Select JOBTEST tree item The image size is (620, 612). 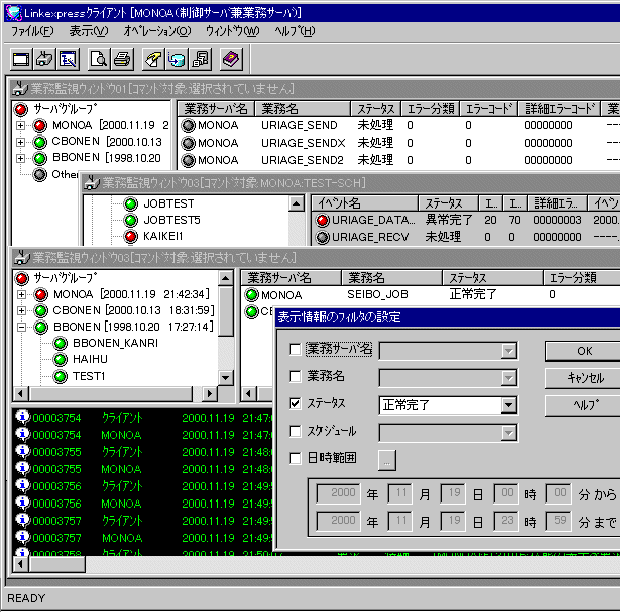(168, 204)
